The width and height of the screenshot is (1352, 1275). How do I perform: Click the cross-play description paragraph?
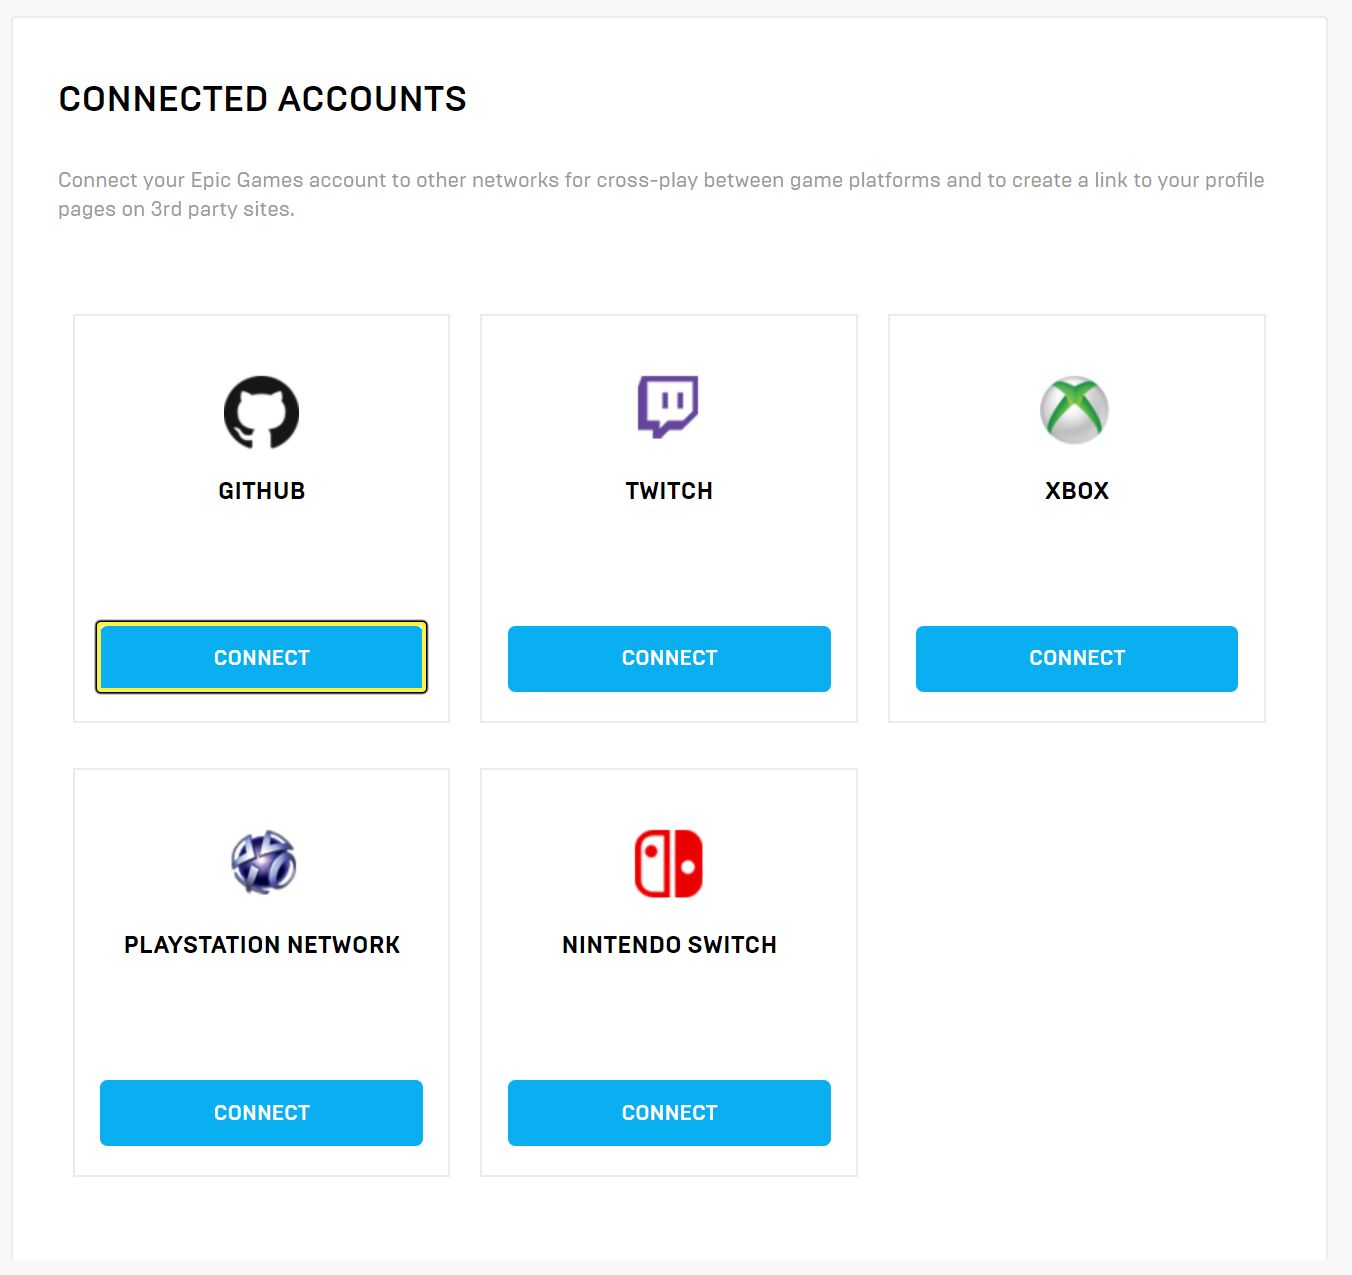[660, 194]
